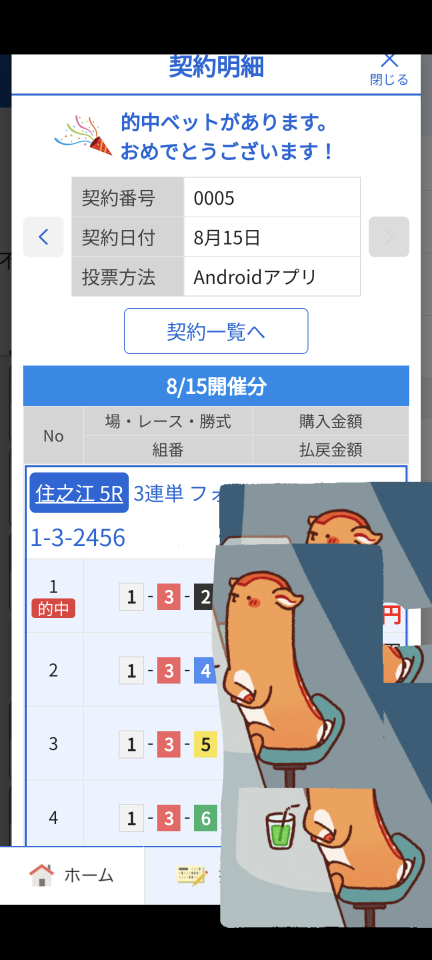This screenshot has height=960, width=432.
Task: Tap the house icon beside ホーム
Action: coord(42,875)
